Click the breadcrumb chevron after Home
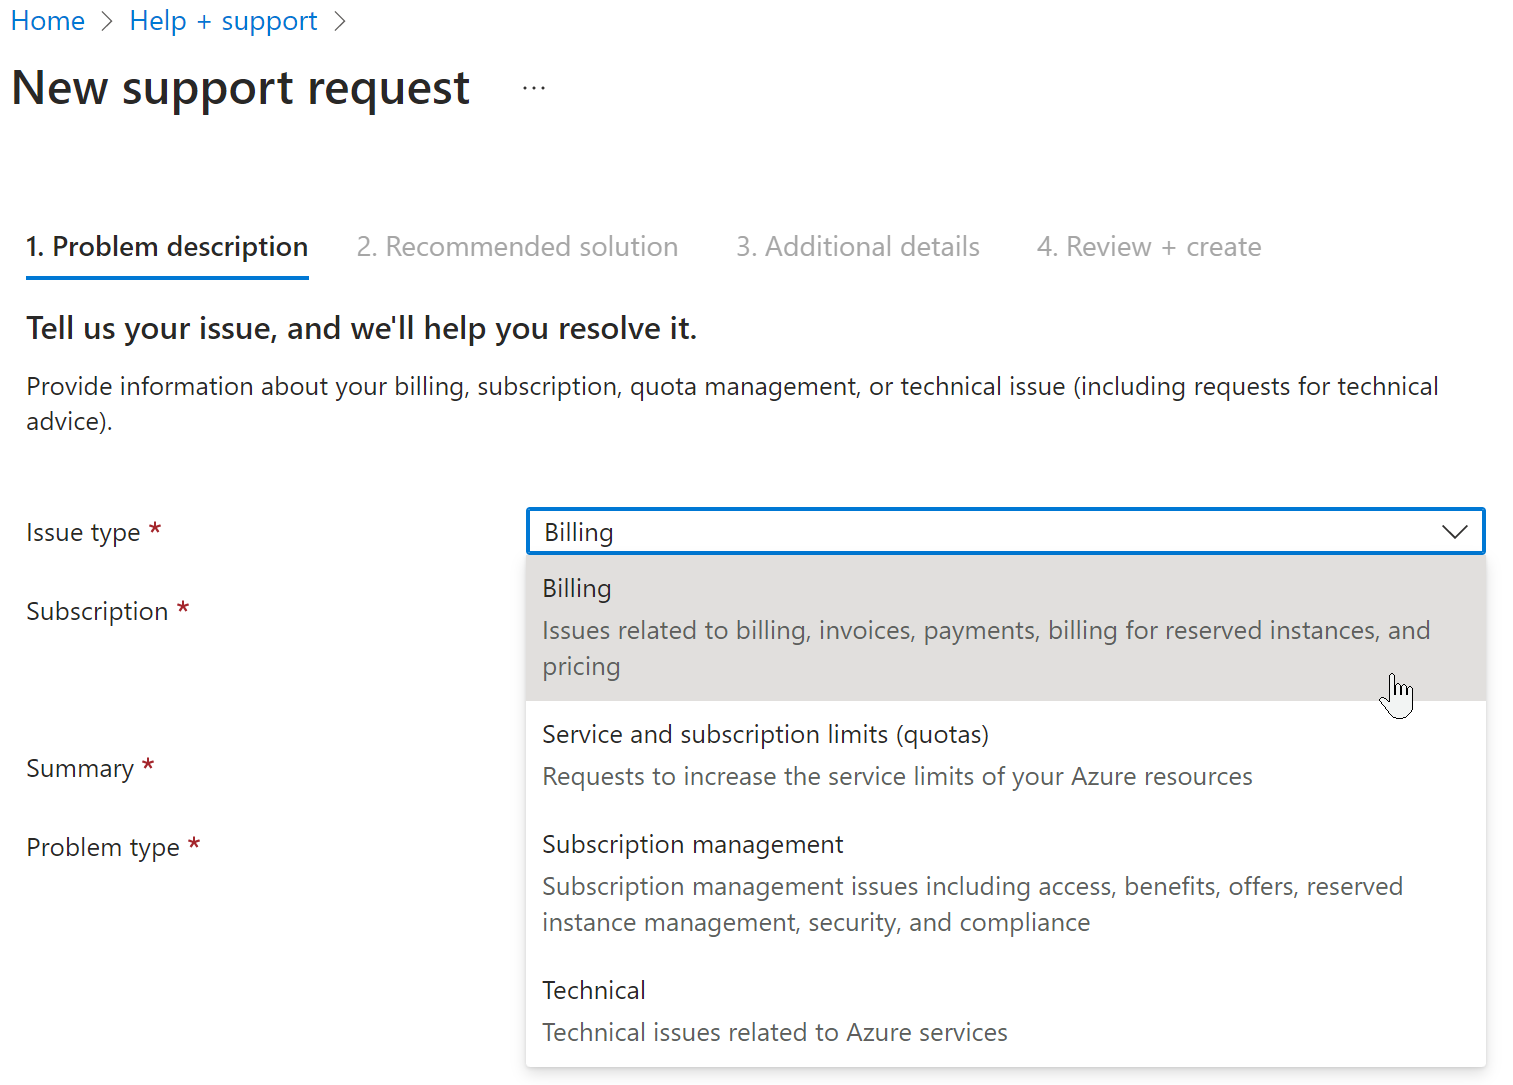The height and width of the screenshot is (1085, 1513). [108, 21]
